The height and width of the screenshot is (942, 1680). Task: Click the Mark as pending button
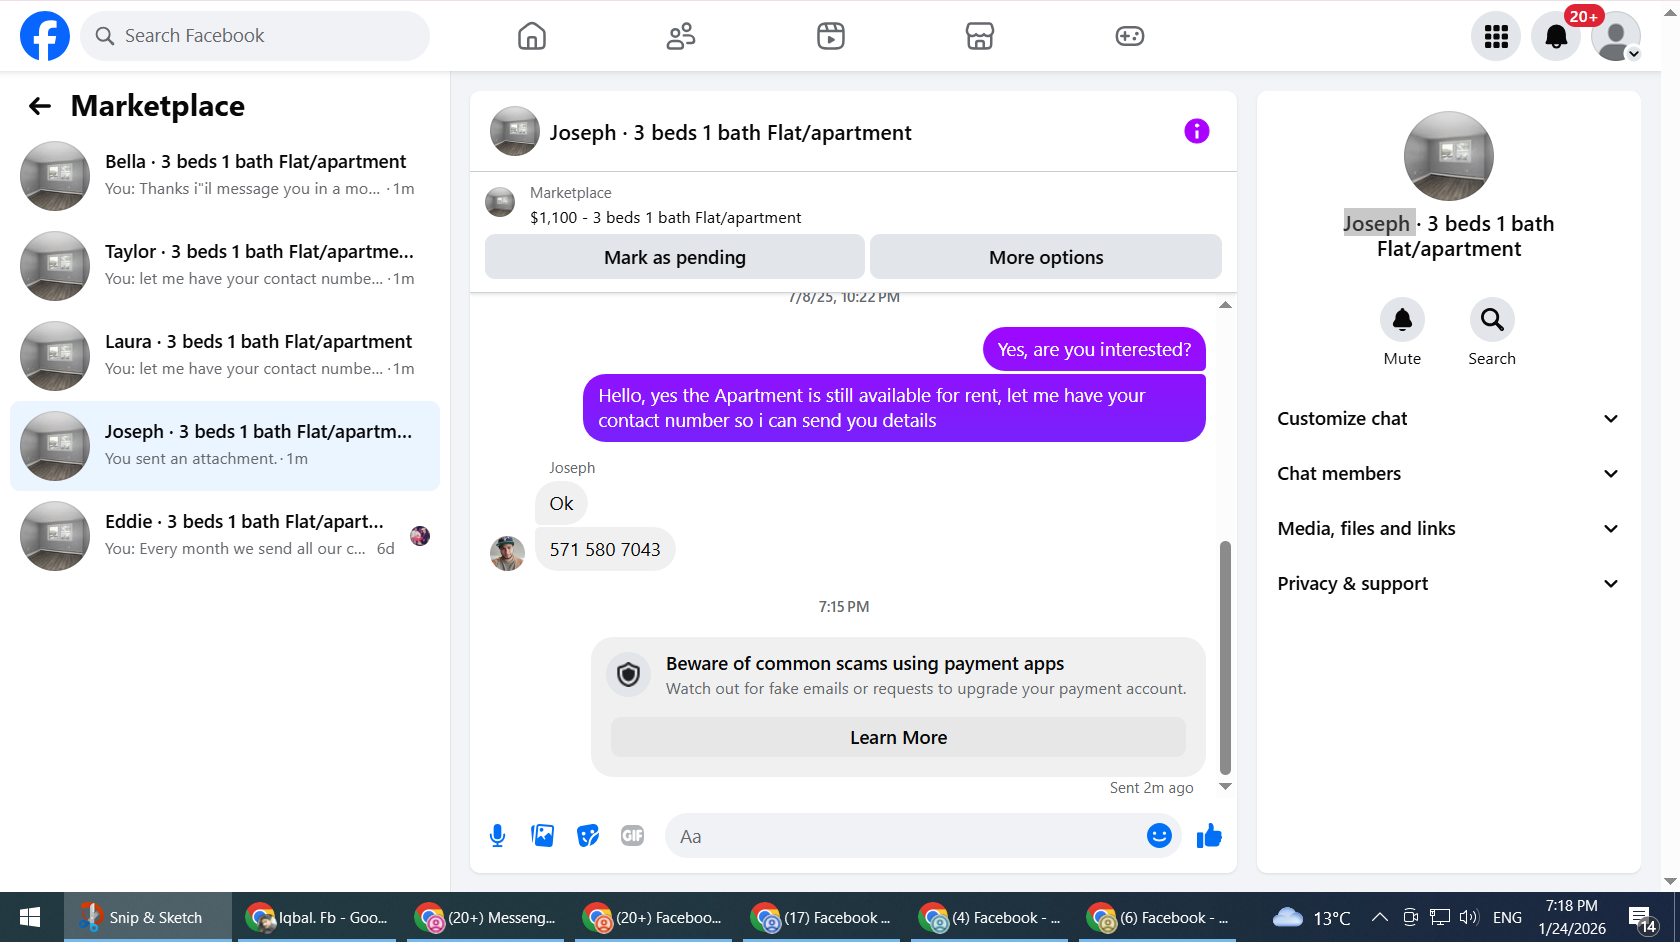coord(675,257)
